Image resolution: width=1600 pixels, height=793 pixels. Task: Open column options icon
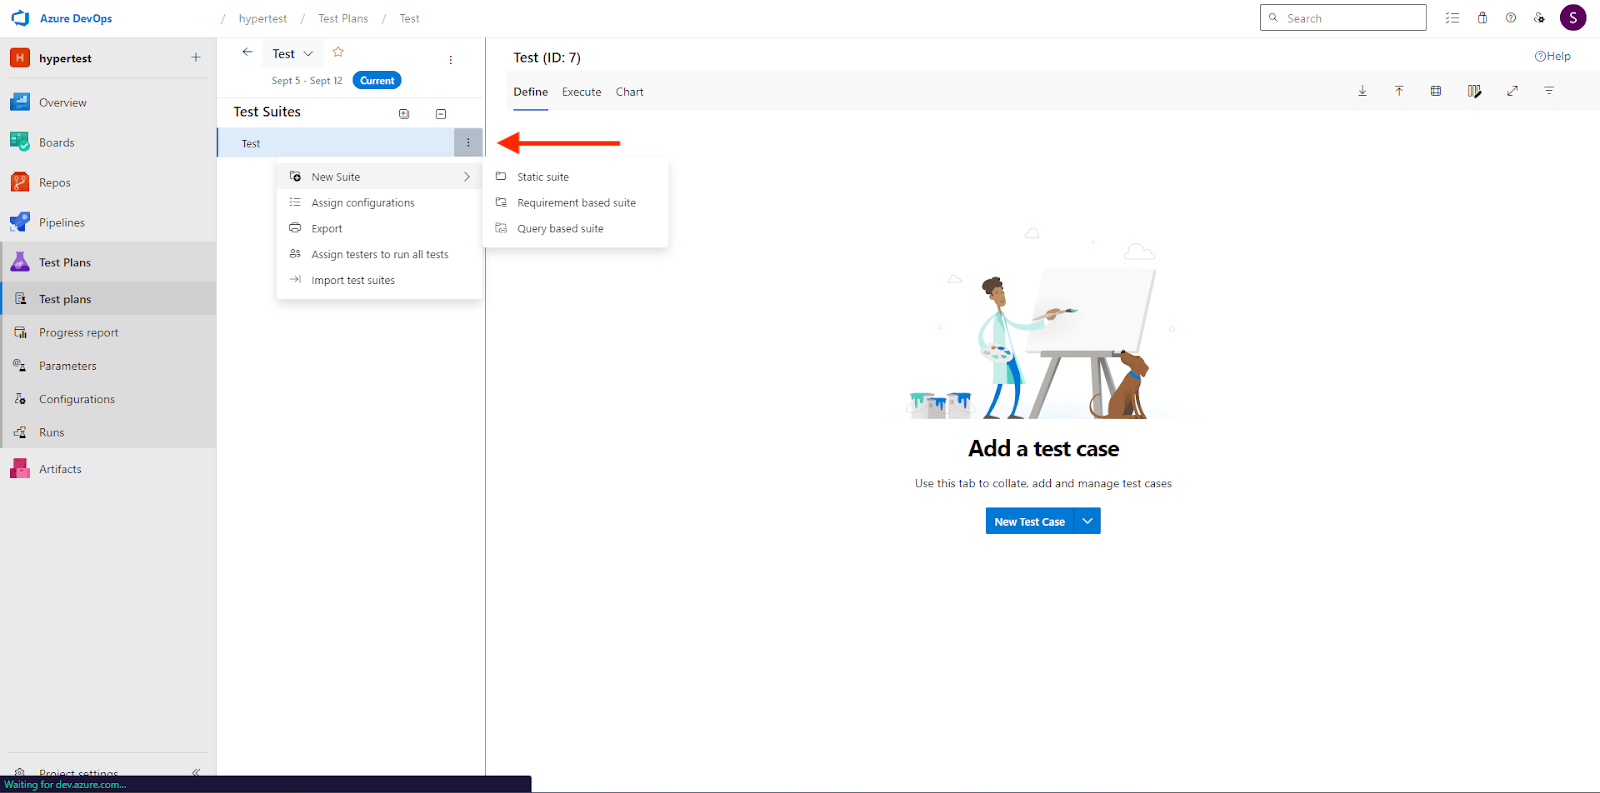tap(1474, 91)
